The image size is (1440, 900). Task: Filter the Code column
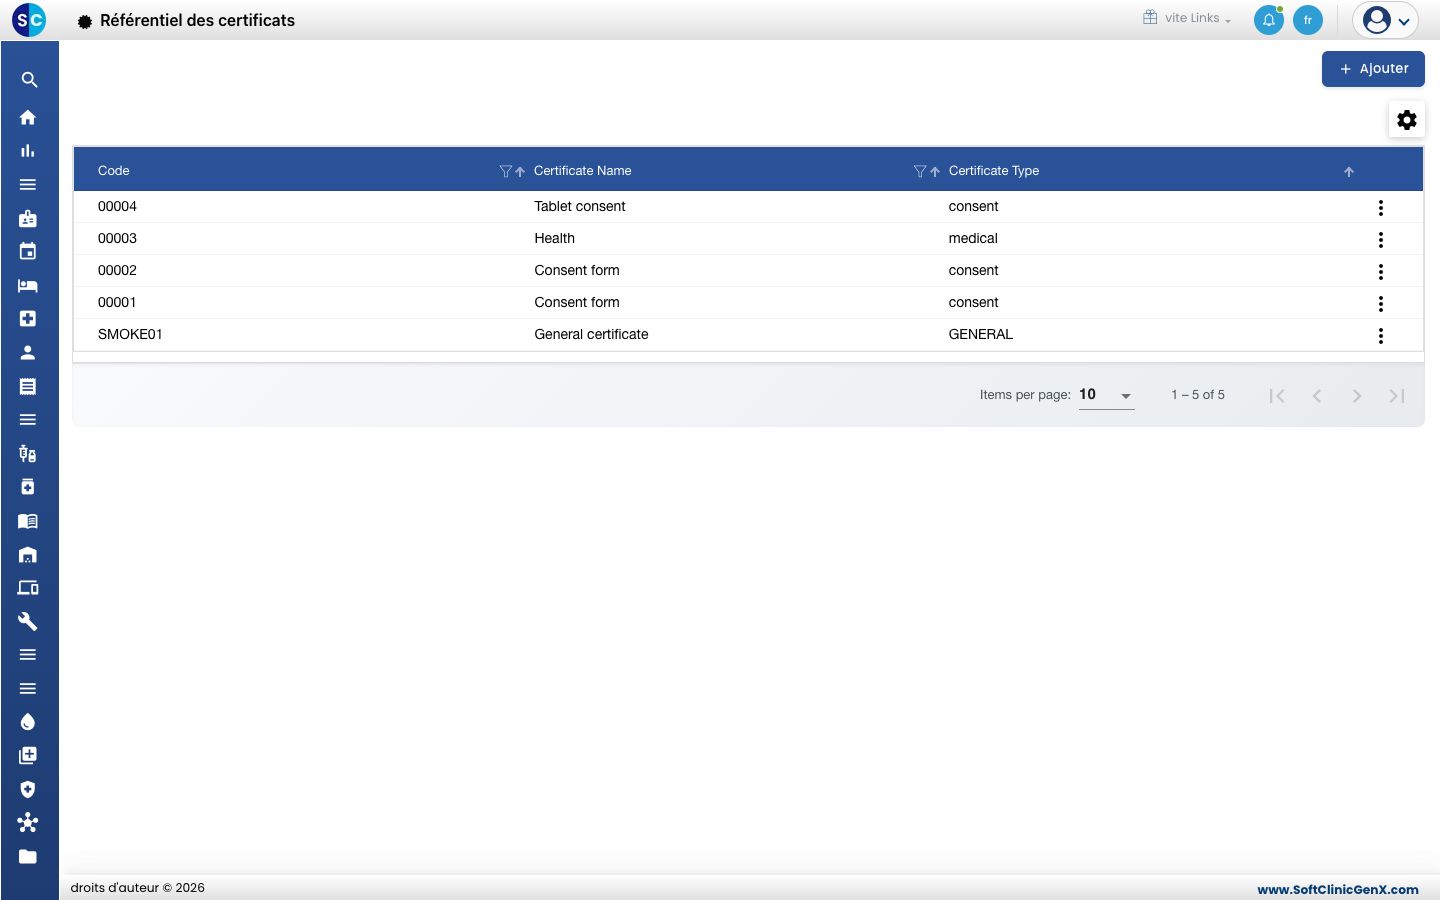506,171
